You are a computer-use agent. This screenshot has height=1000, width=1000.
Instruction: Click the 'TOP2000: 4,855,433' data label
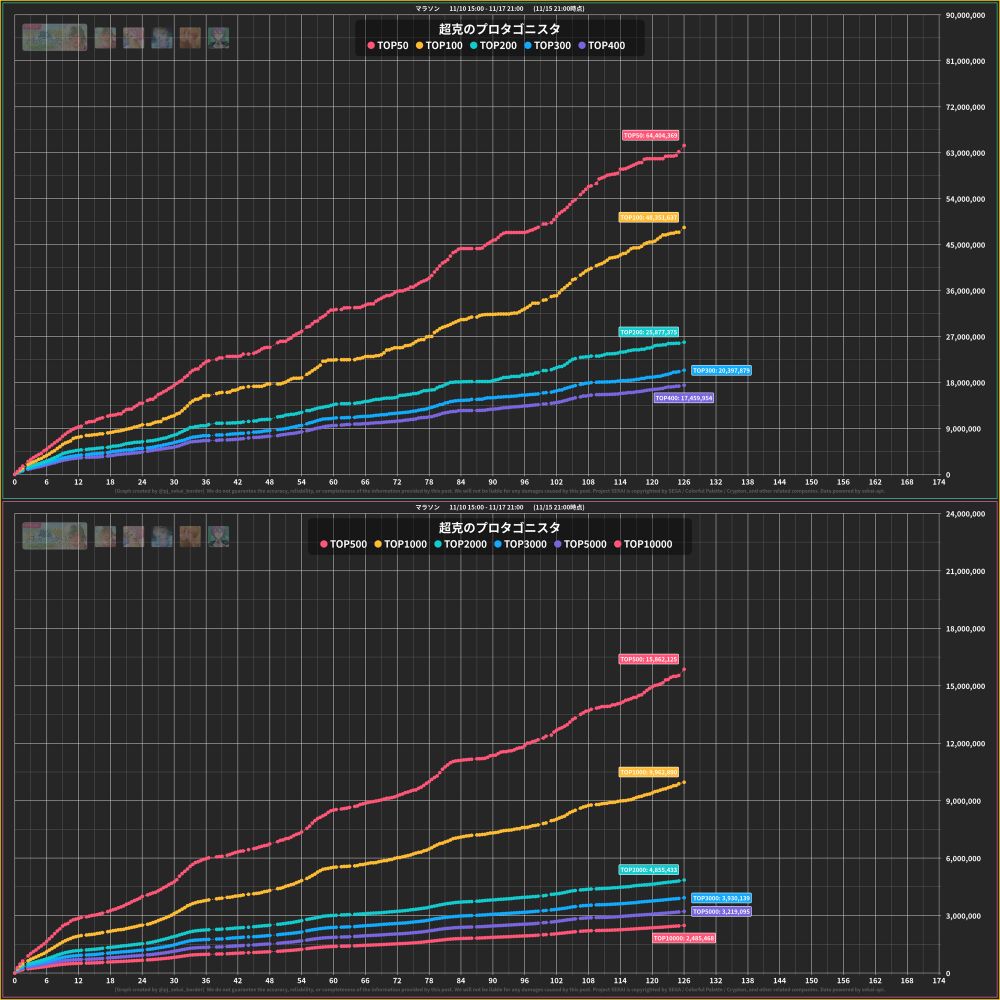coord(649,870)
